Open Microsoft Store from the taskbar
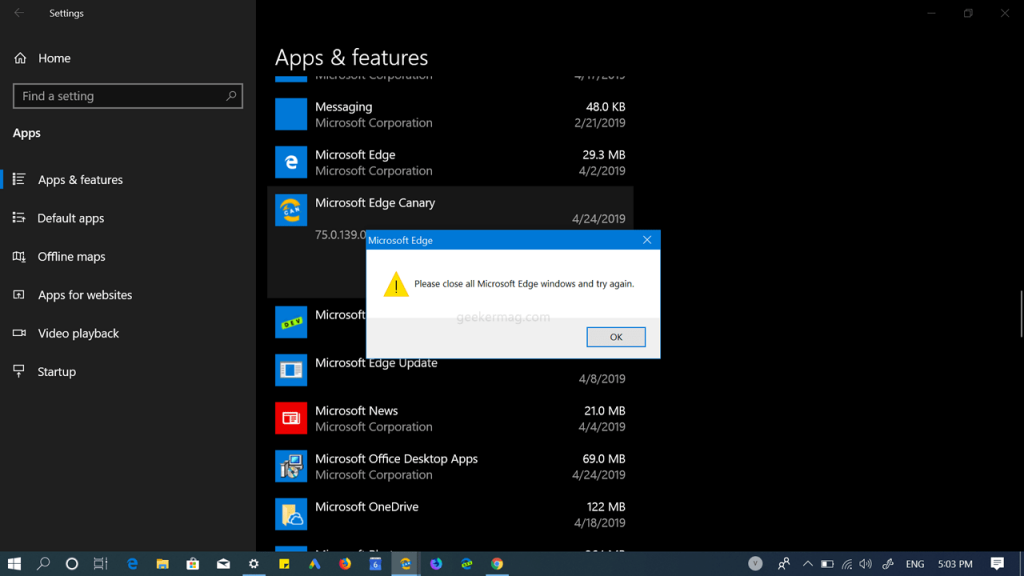 point(193,564)
